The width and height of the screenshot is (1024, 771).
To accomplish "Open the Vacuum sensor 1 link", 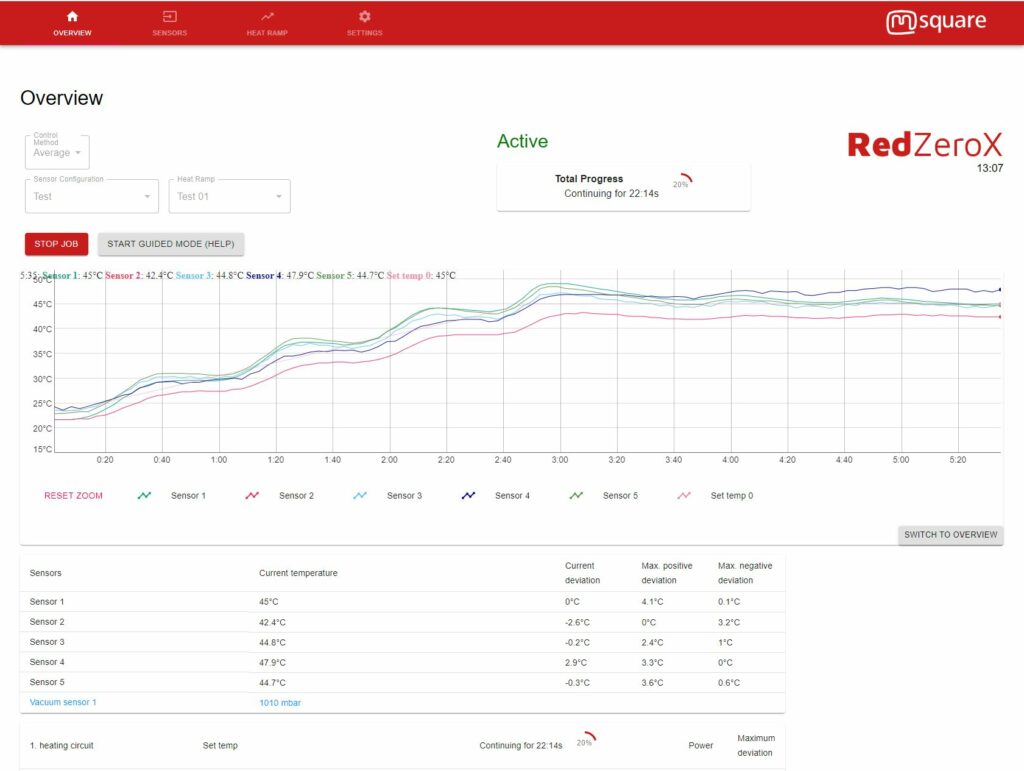I will point(63,702).
